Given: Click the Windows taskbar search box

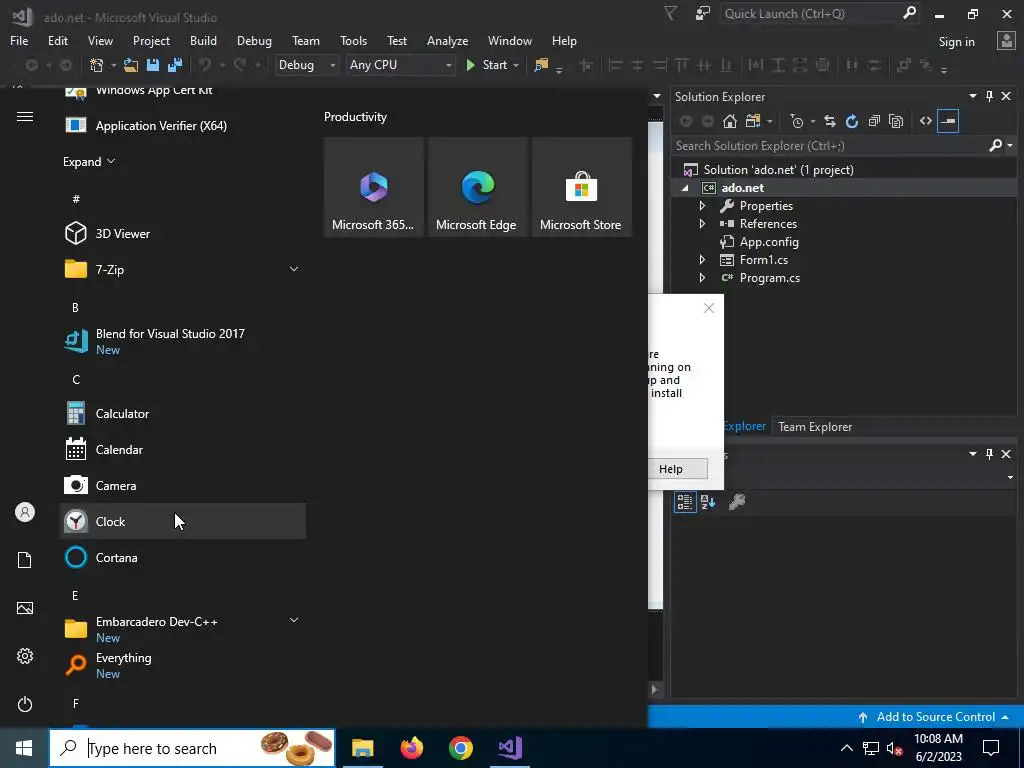Looking at the screenshot, I should pyautogui.click(x=192, y=748).
